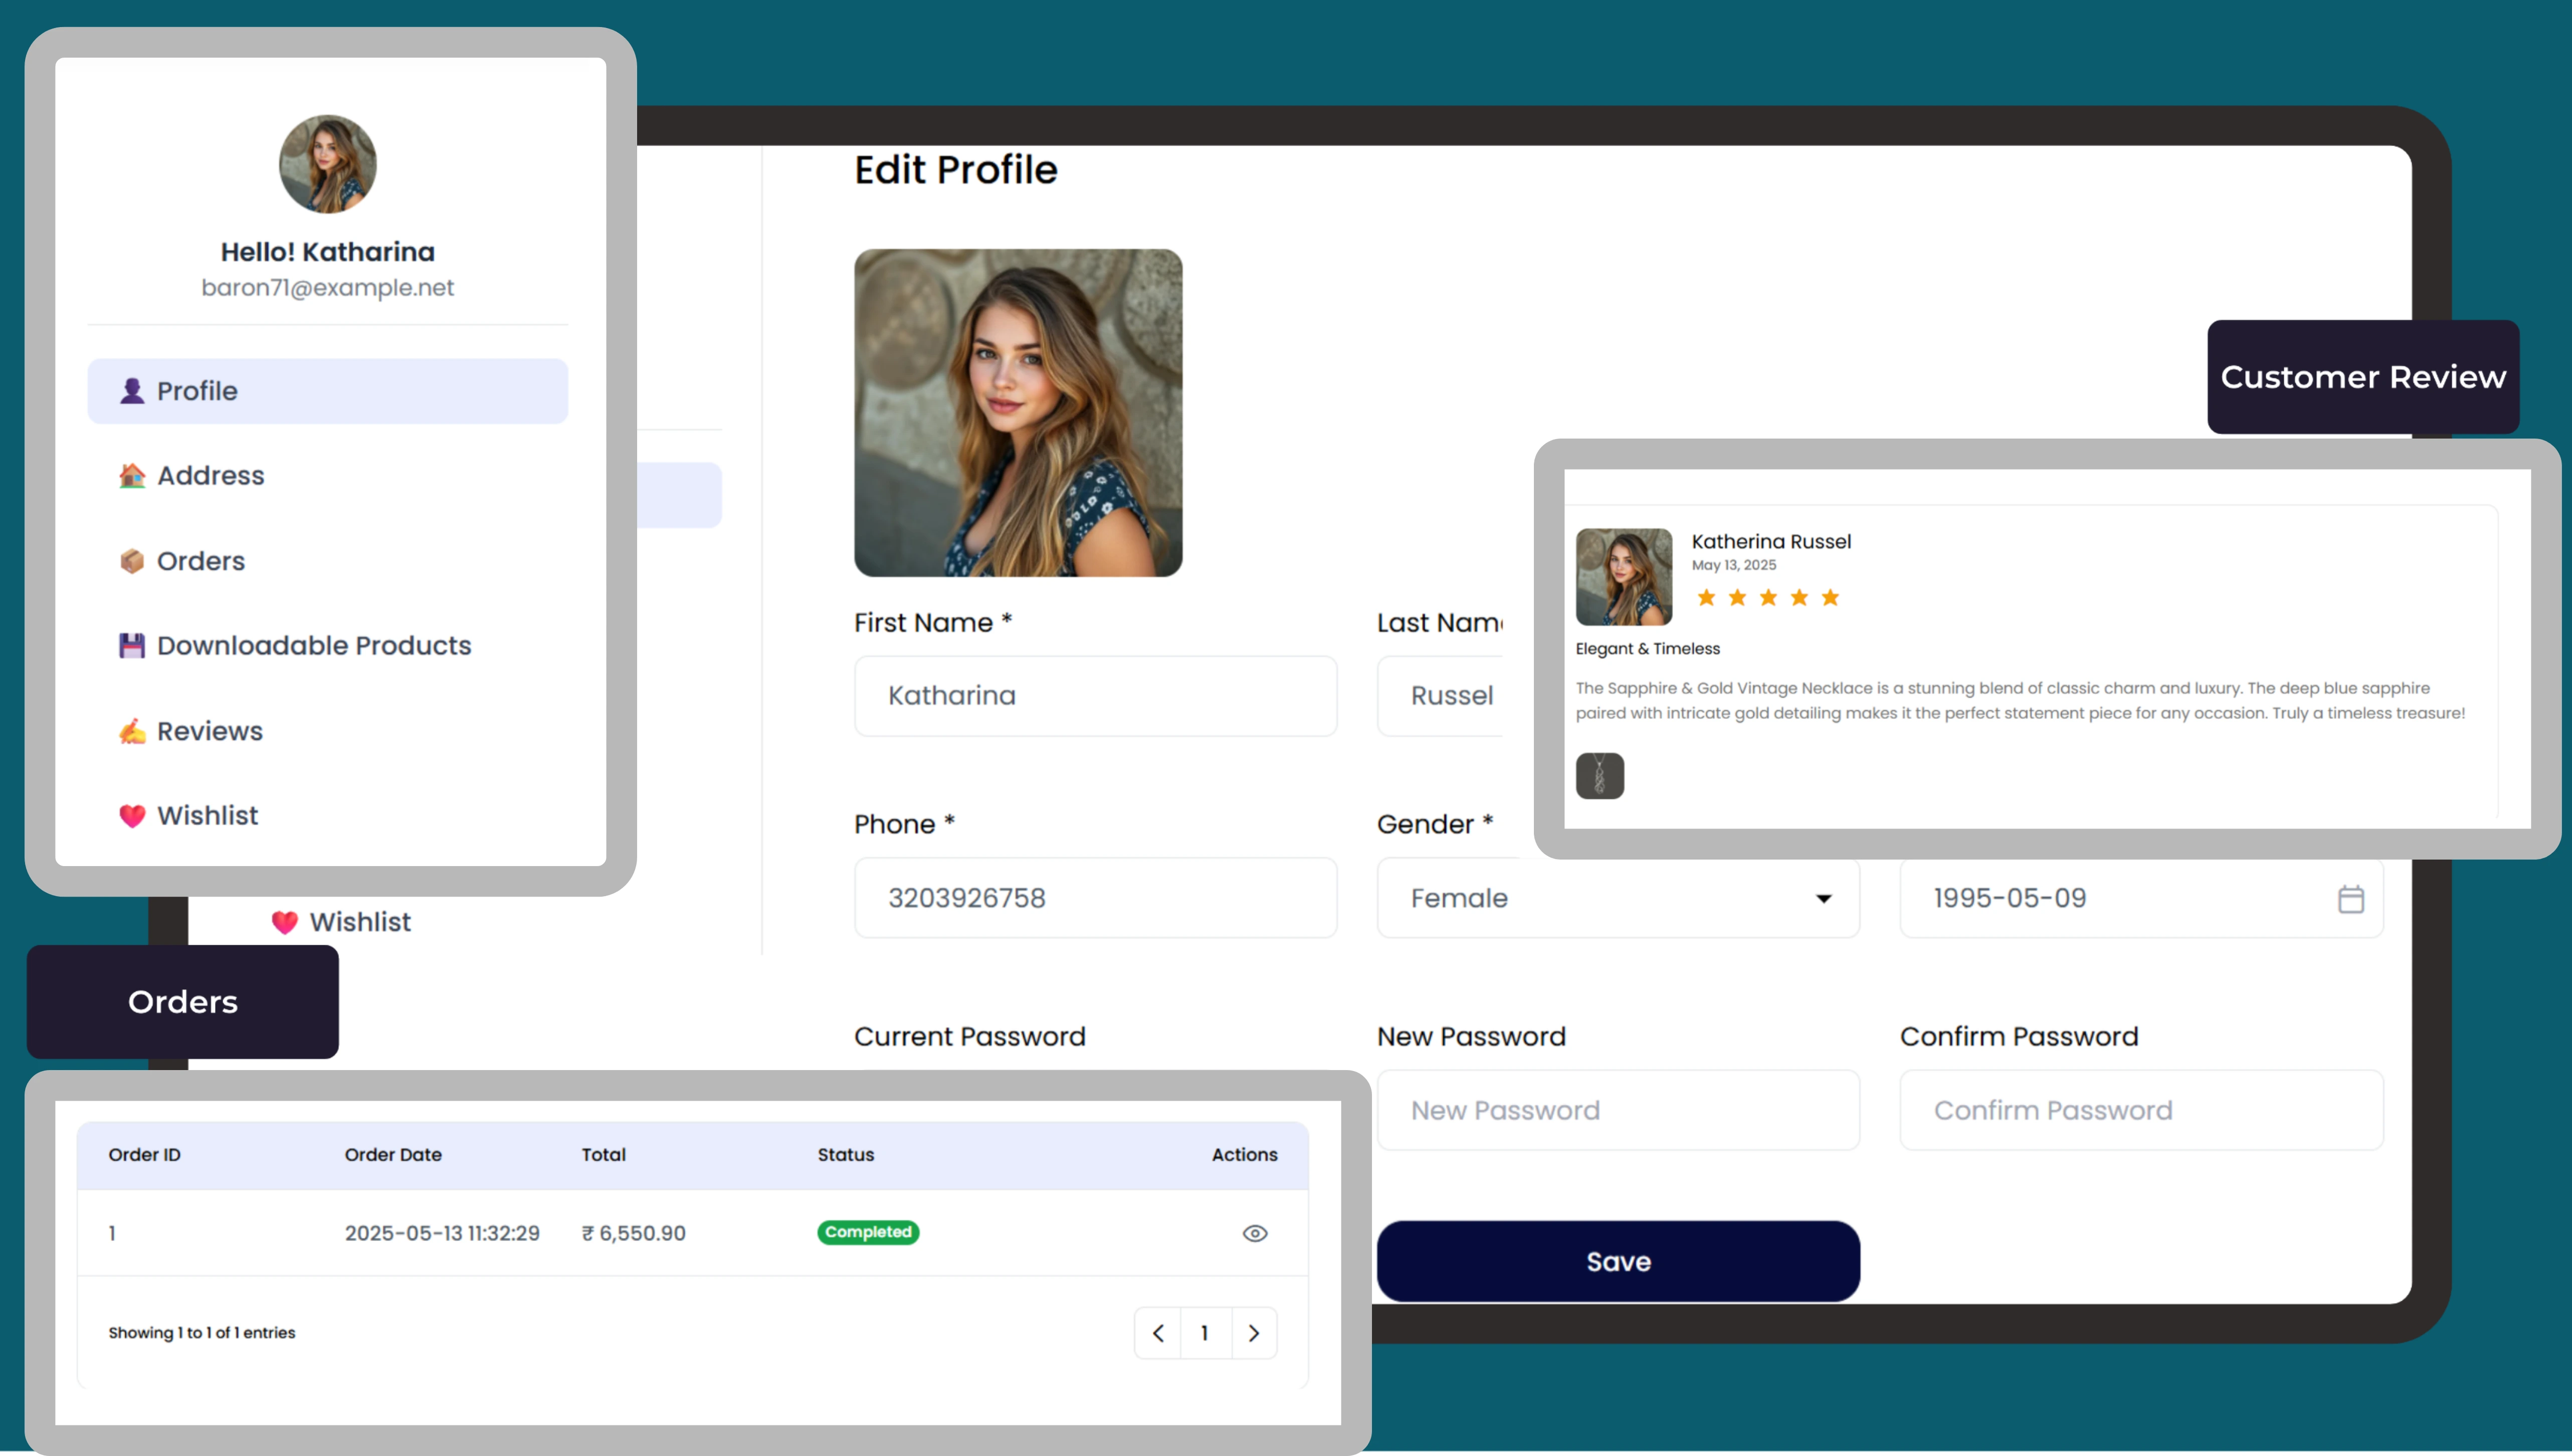Click the Completed status badge
The height and width of the screenshot is (1456, 2572).
pos(867,1232)
